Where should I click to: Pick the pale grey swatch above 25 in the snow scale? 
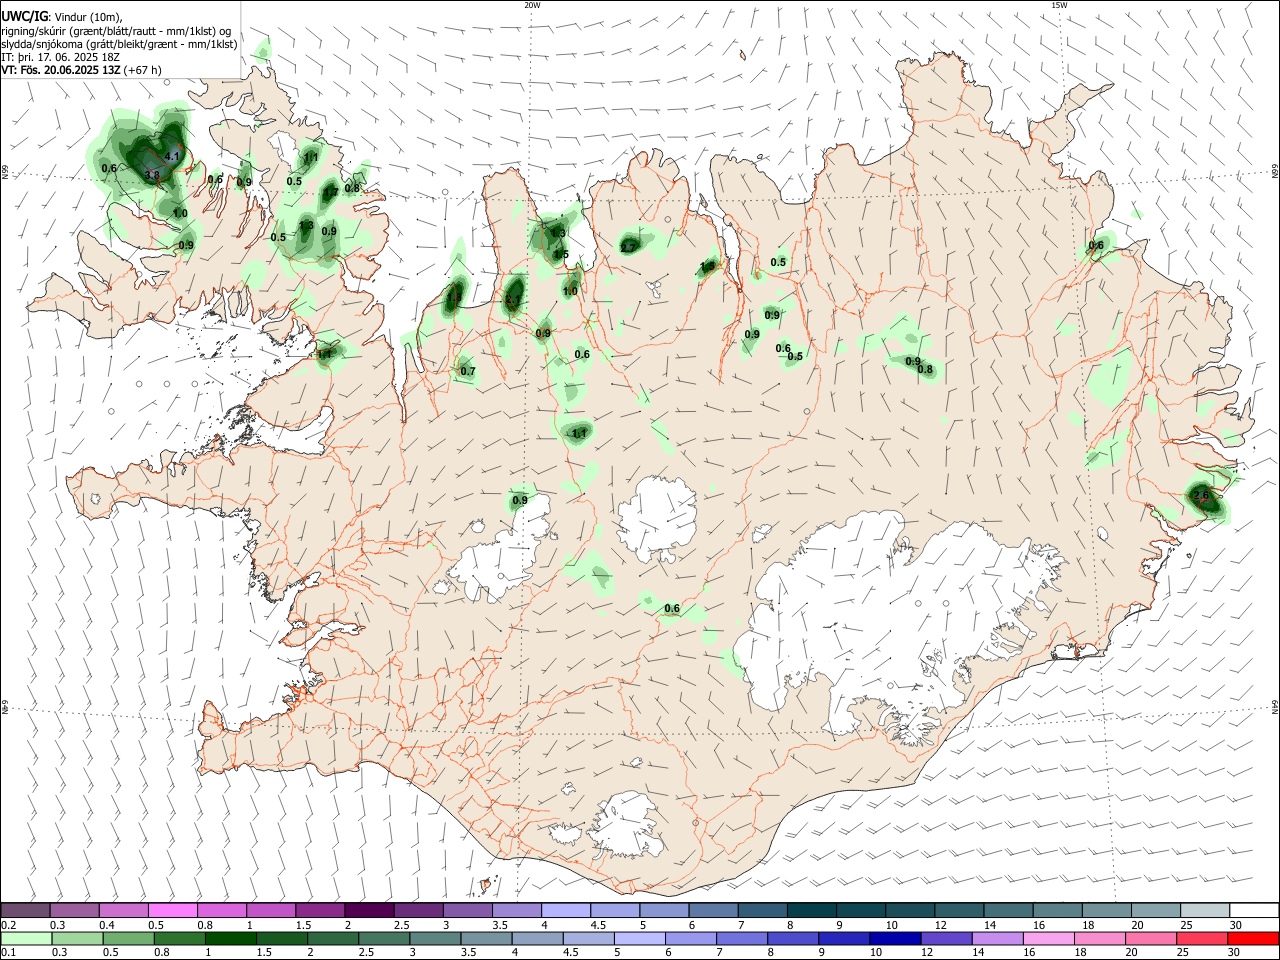click(1204, 910)
